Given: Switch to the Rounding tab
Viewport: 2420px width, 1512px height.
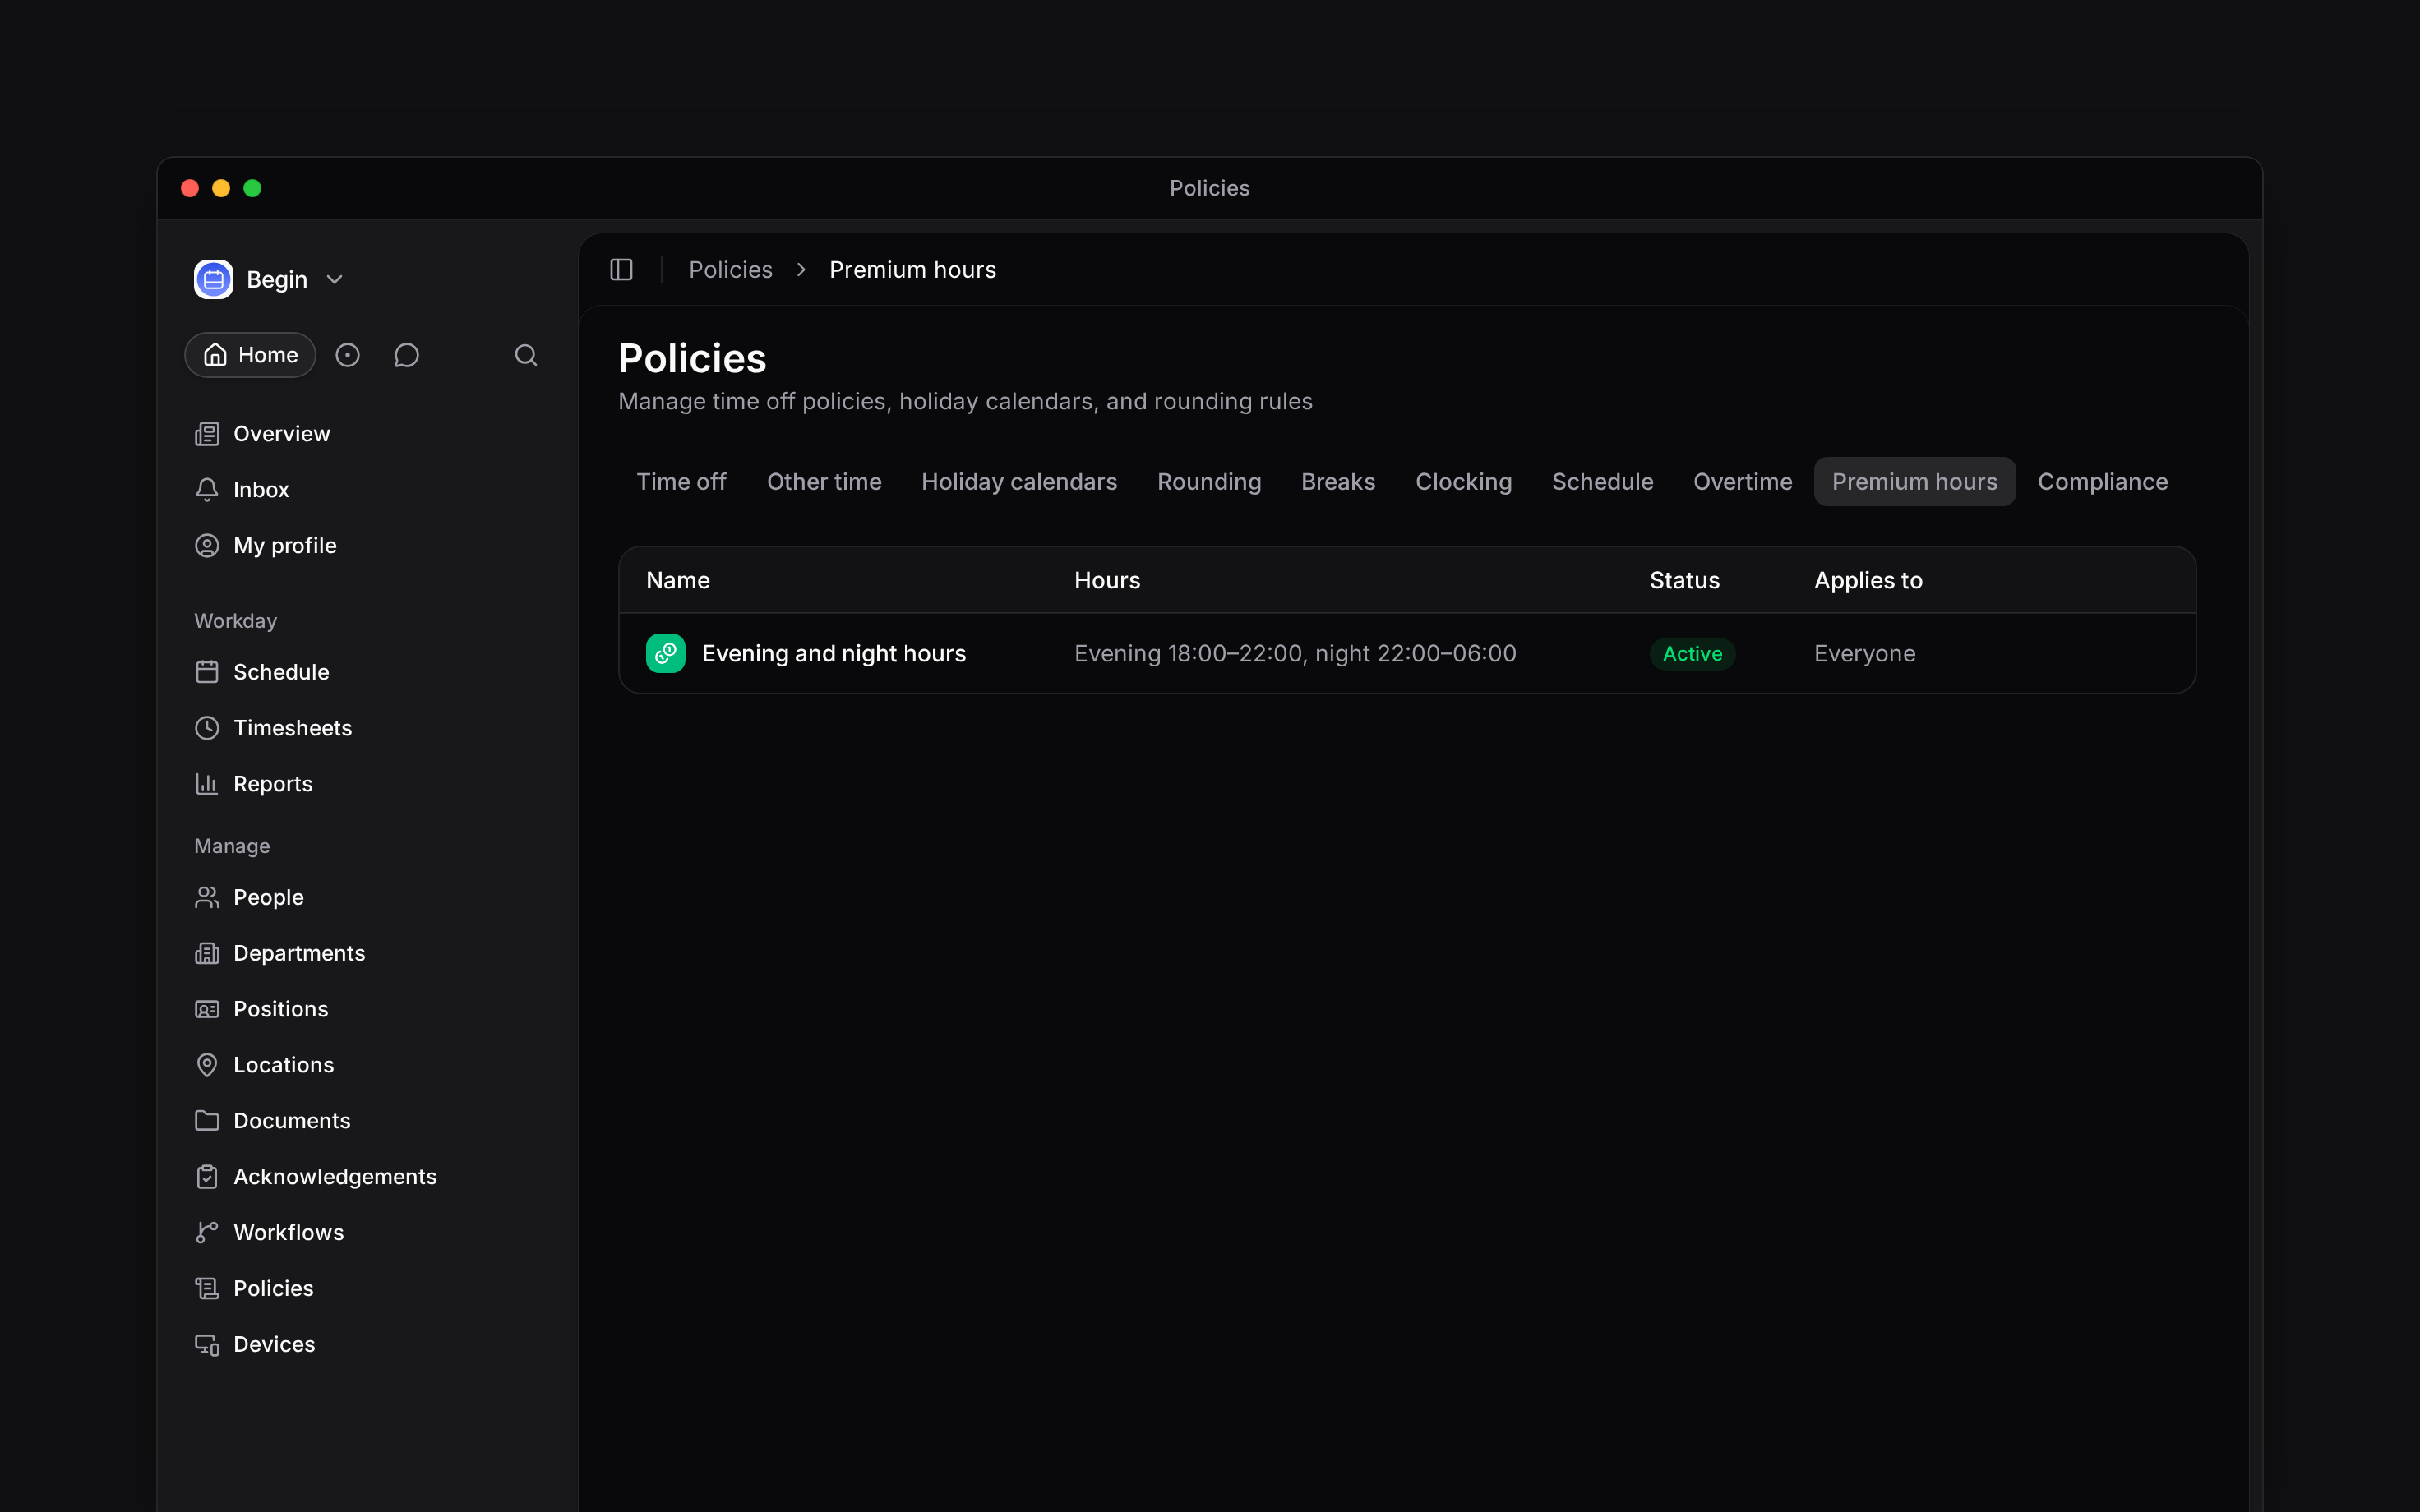Looking at the screenshot, I should coord(1209,482).
